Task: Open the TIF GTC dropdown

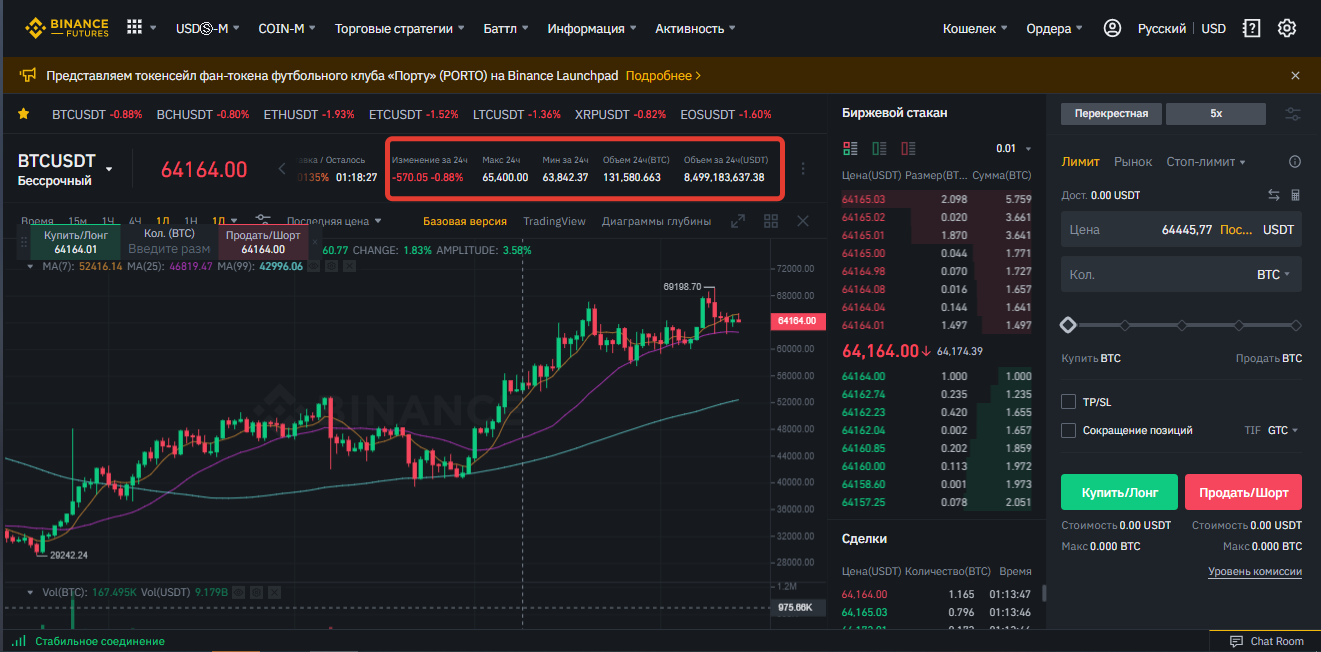Action: point(1283,430)
